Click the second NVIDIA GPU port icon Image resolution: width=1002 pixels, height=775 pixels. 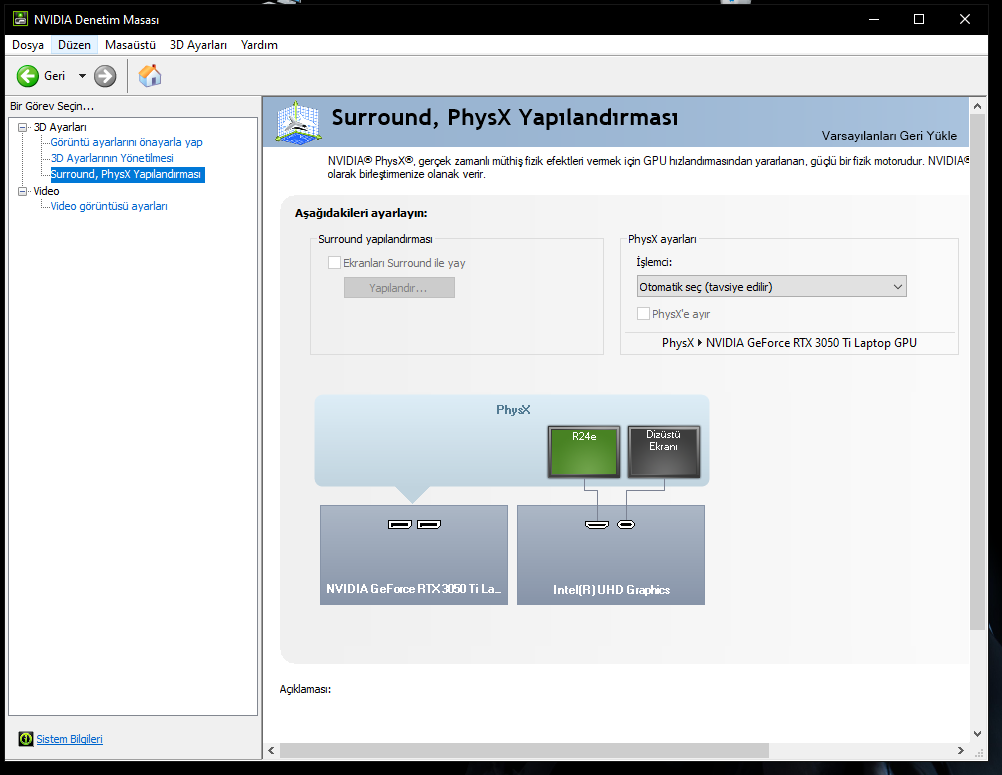point(429,525)
